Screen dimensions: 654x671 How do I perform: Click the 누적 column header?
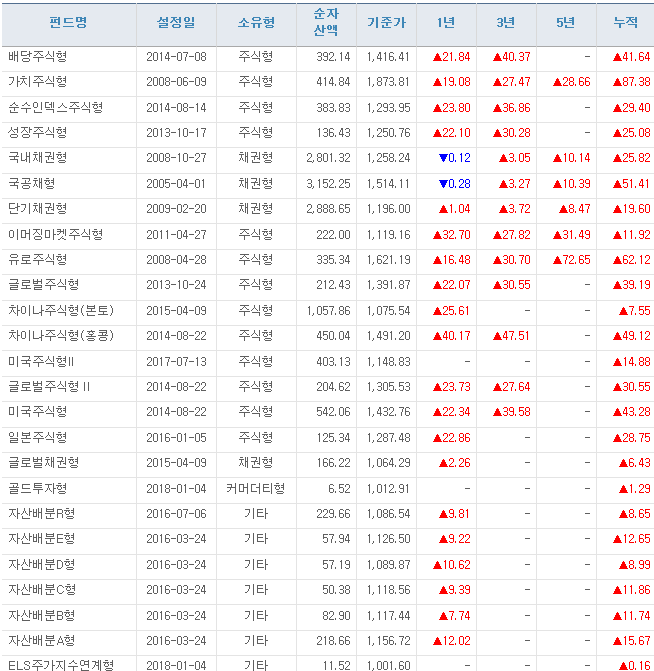click(626, 23)
